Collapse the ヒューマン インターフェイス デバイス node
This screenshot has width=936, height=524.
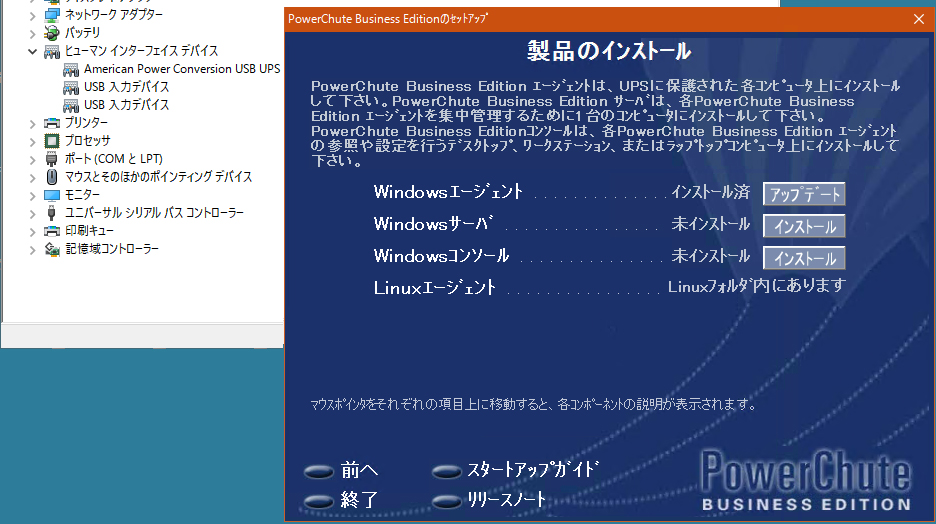coord(33,51)
